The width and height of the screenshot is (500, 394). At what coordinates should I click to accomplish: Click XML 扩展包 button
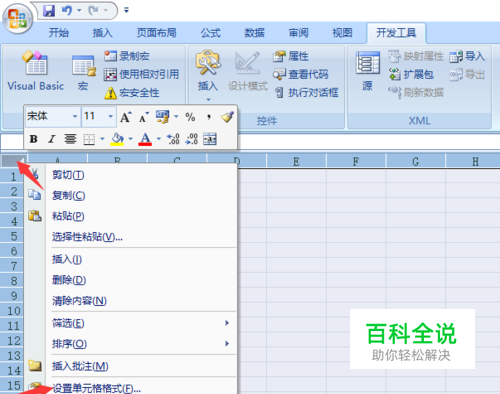click(x=411, y=74)
